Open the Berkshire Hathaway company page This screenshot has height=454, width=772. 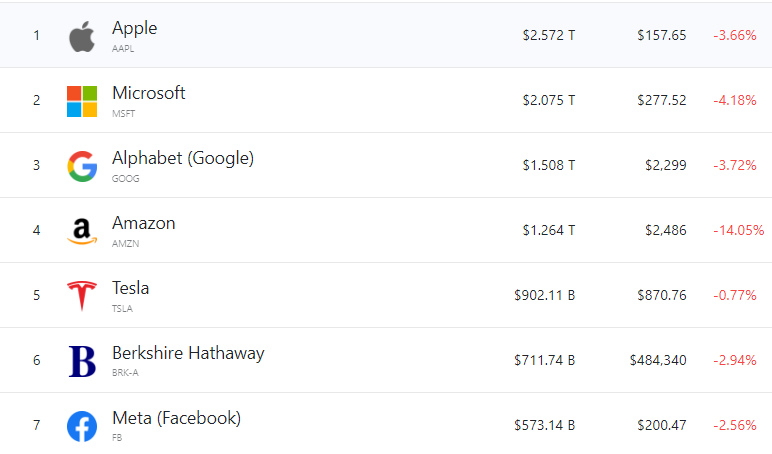click(188, 353)
